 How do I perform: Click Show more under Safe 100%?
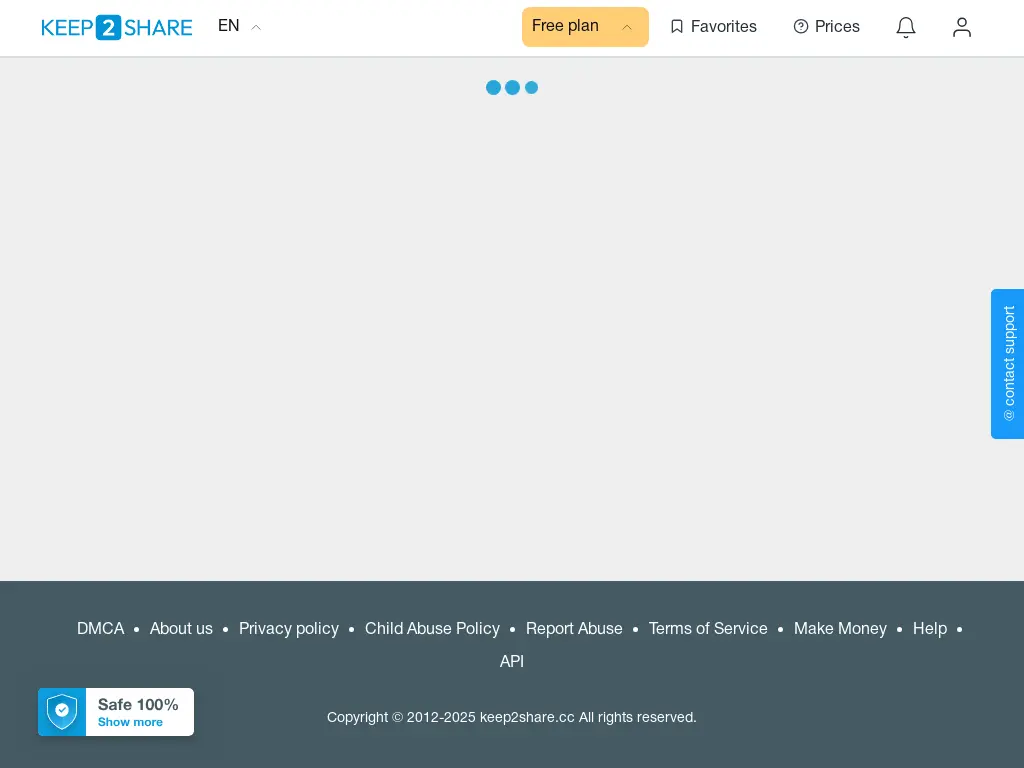(130, 722)
